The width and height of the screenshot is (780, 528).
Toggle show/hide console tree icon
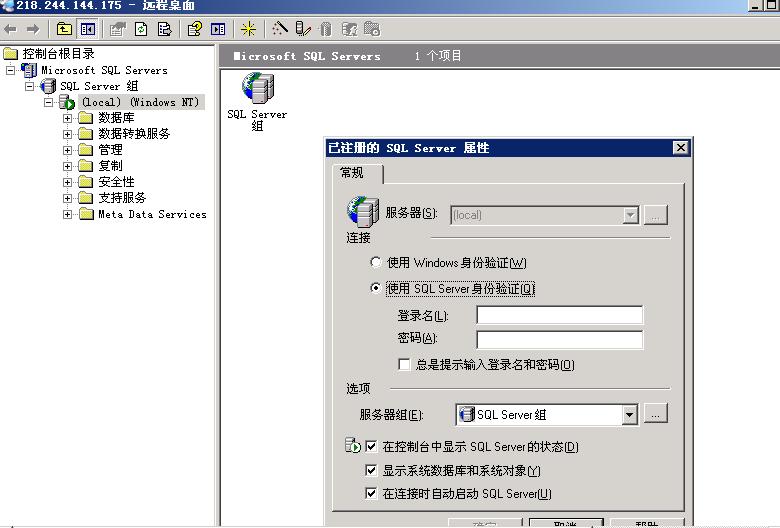[88, 29]
